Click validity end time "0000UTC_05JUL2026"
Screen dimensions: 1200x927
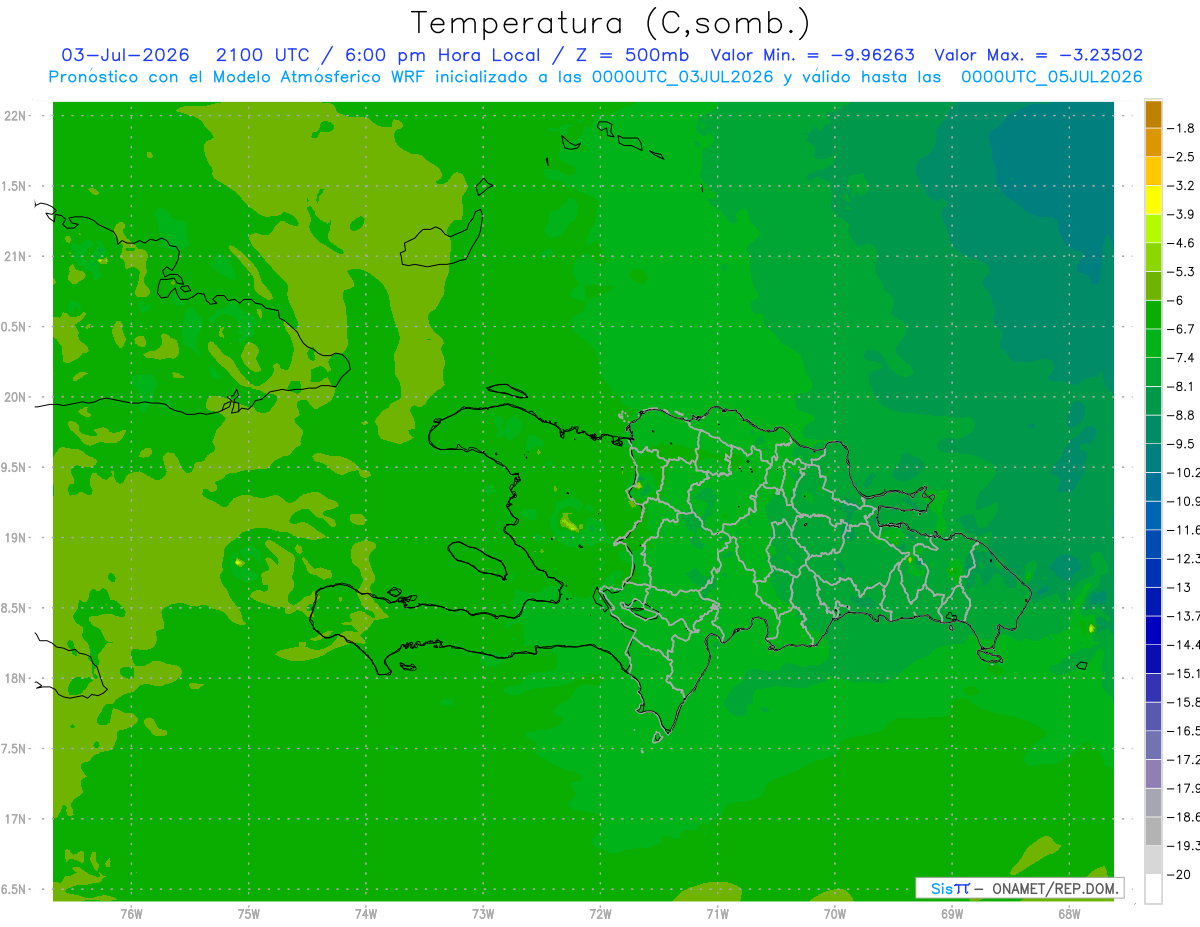pyautogui.click(x=1052, y=77)
